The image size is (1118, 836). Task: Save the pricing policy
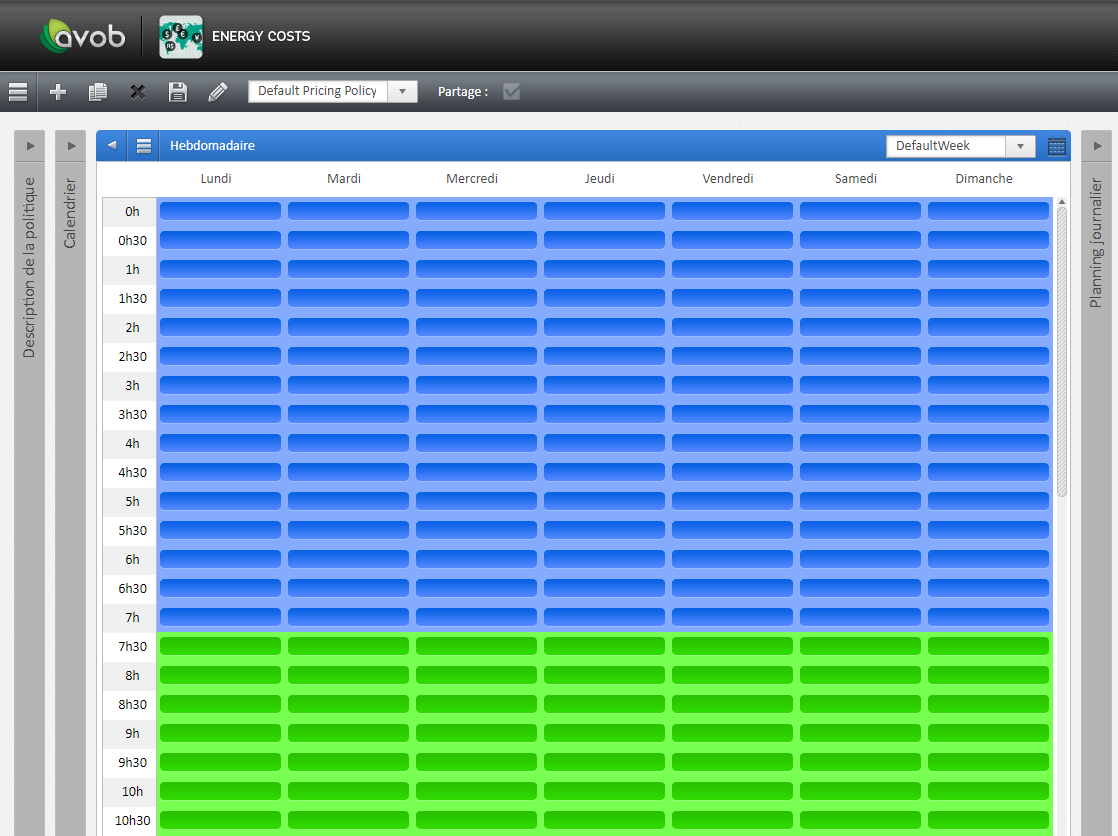pos(178,91)
